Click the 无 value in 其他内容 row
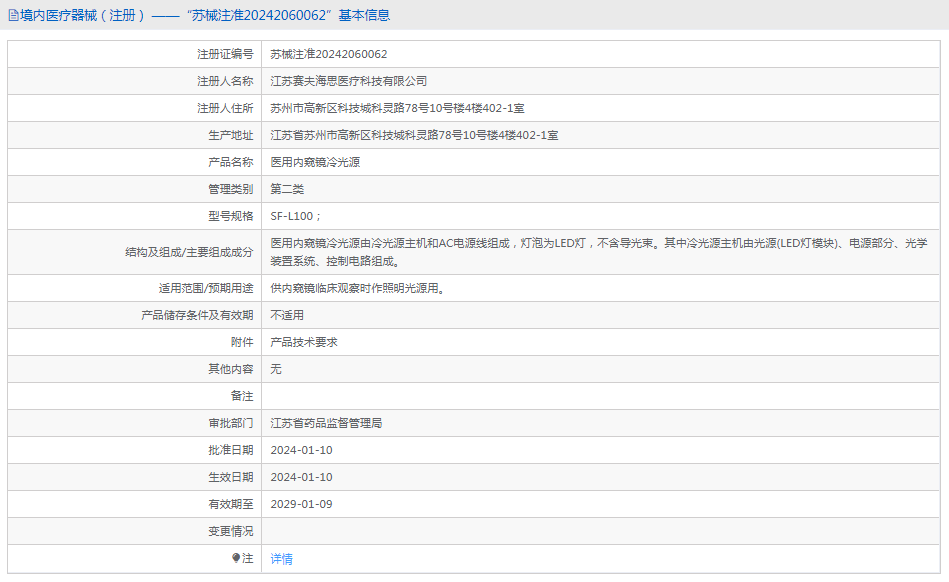 pos(276,369)
